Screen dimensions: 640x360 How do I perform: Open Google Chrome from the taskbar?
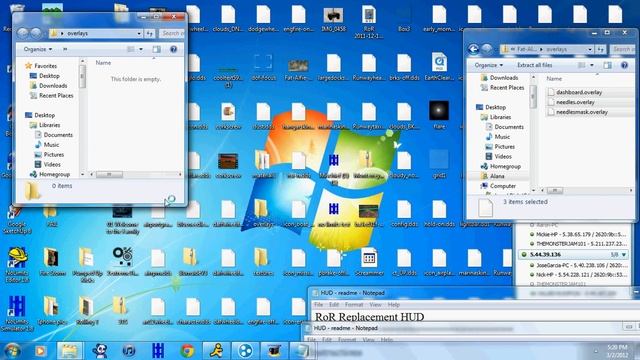(x=187, y=351)
